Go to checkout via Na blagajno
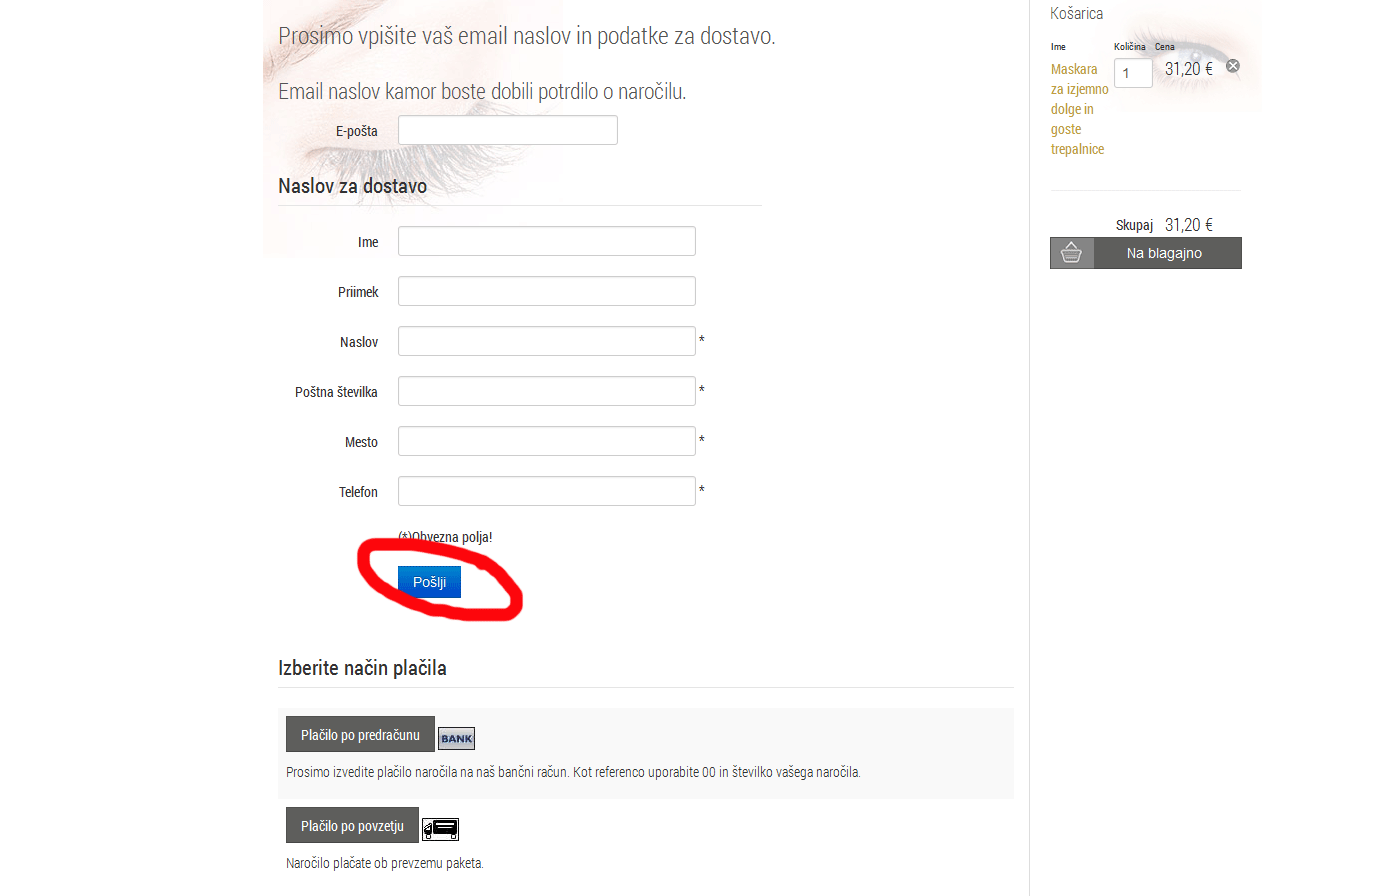Viewport: 1398px width, 896px height. pos(1164,253)
